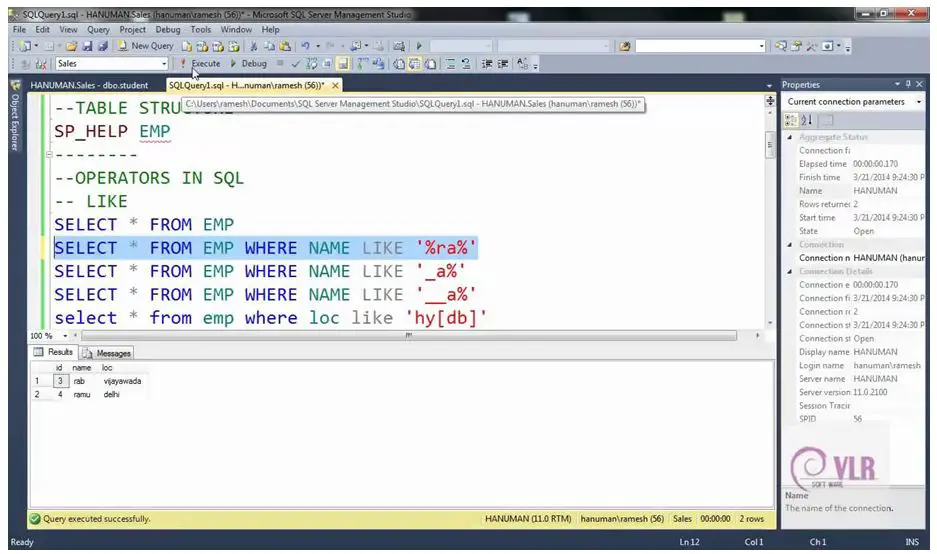Click the Specify Template Parameters icon
937x554 pixels.
click(522, 64)
